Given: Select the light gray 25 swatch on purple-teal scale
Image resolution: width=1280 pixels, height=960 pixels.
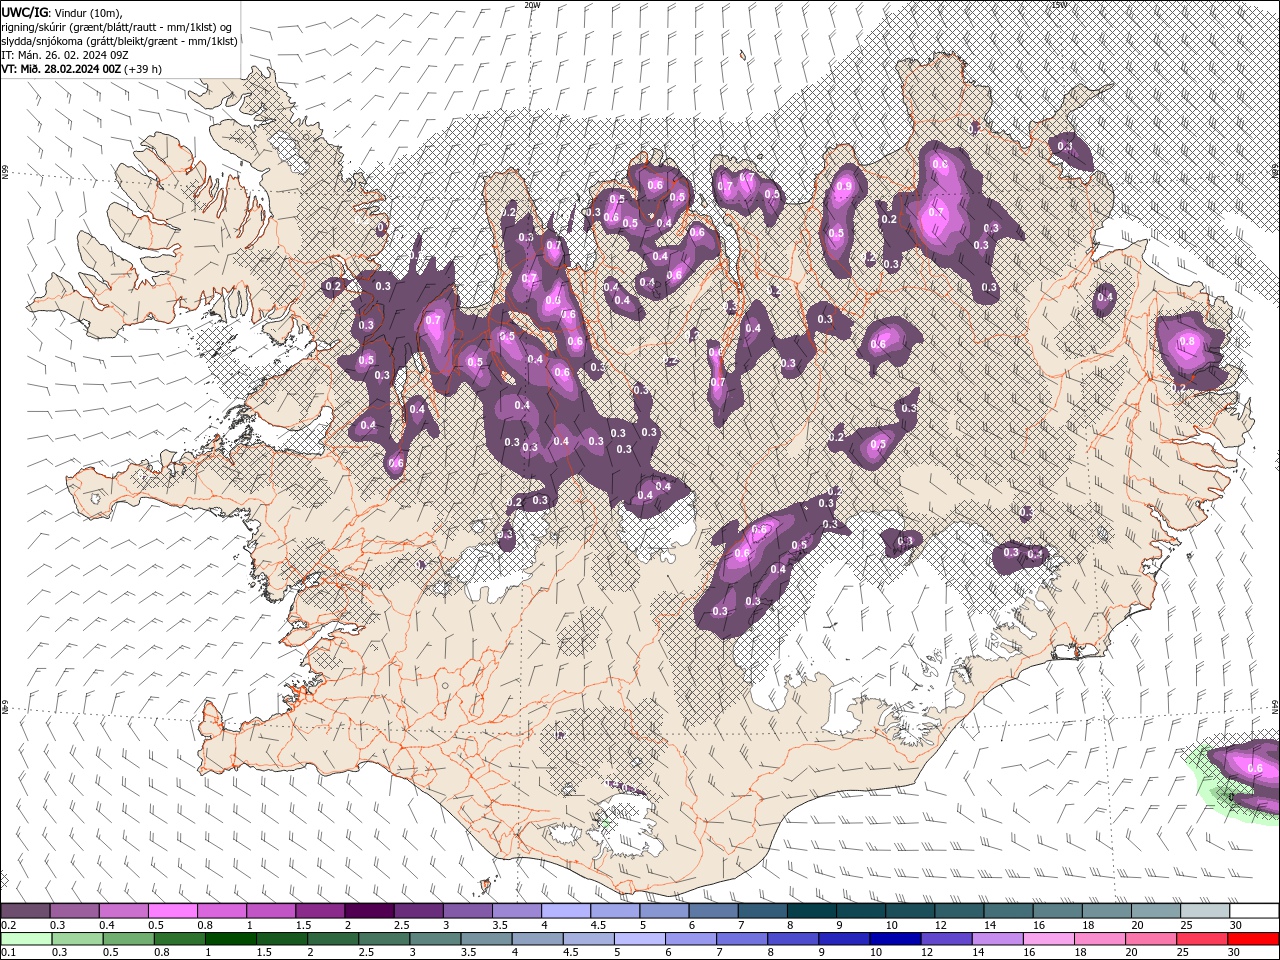Looking at the screenshot, I should (x=1204, y=911).
